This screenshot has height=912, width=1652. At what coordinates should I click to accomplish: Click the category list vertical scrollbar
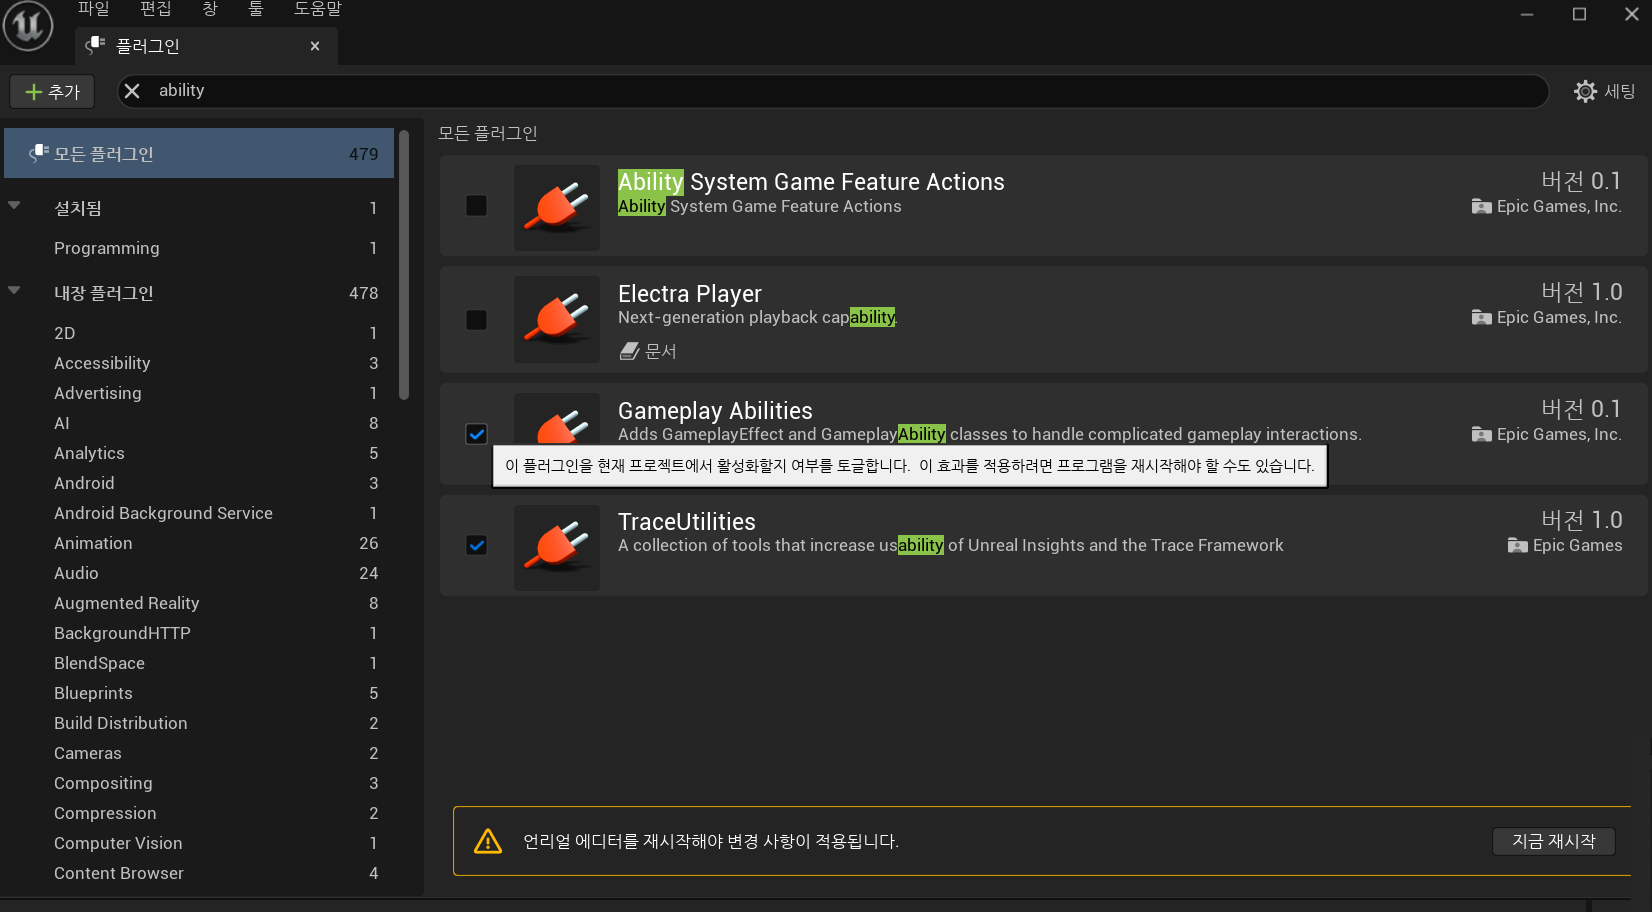pyautogui.click(x=404, y=265)
